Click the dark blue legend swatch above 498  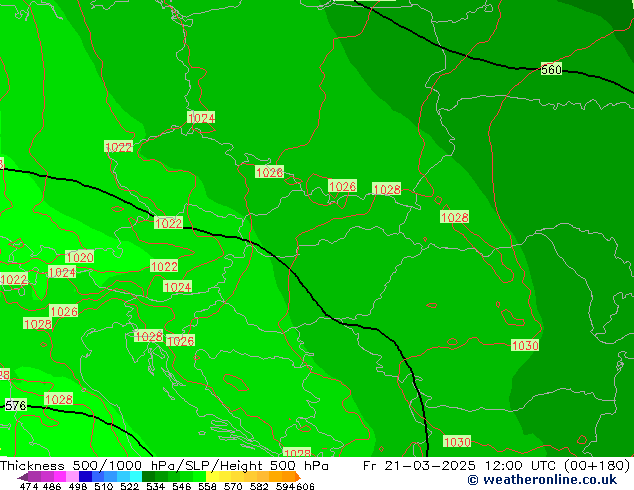(x=85, y=477)
